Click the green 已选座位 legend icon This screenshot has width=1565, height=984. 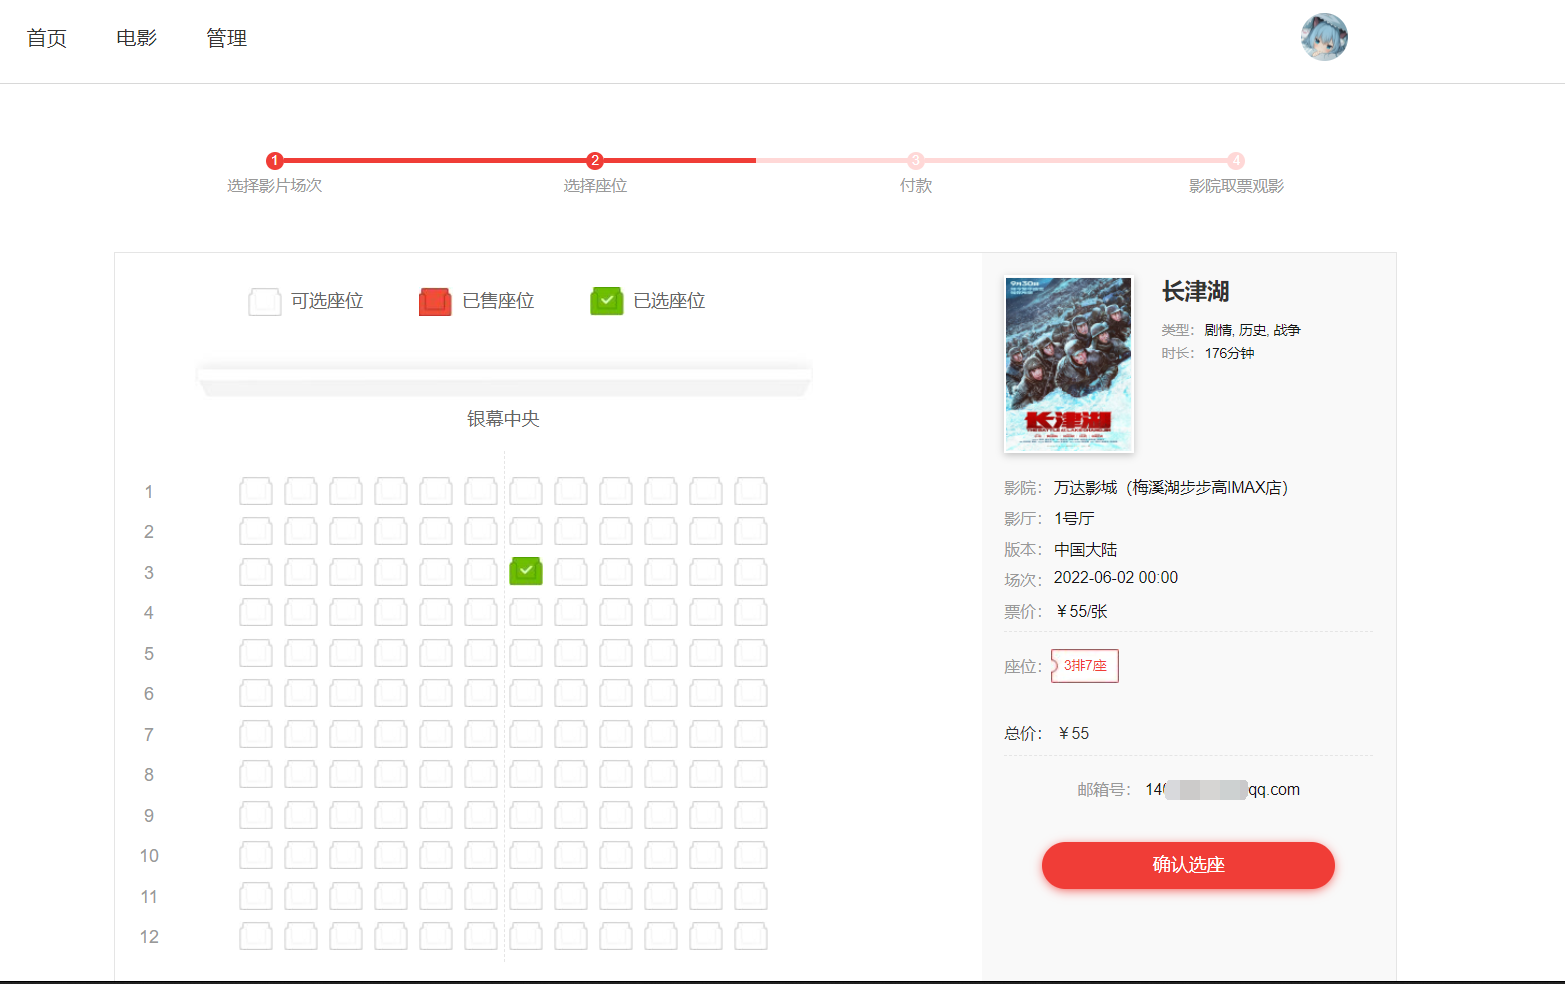click(x=606, y=301)
